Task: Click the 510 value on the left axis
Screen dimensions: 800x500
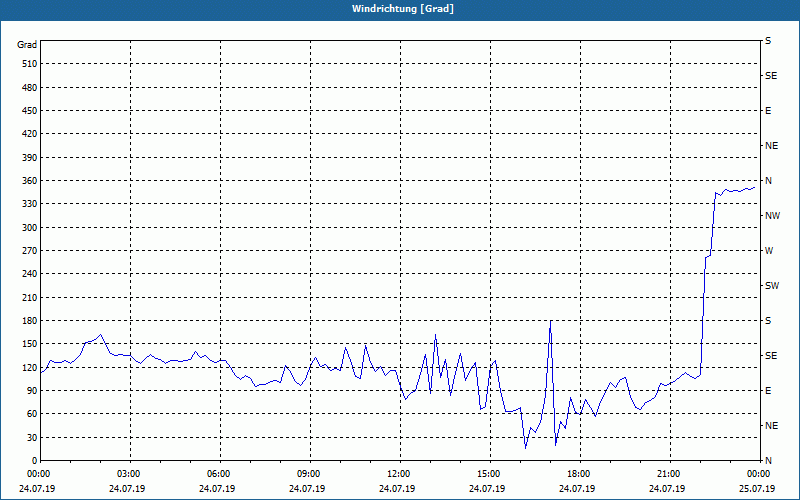Action: (30, 64)
